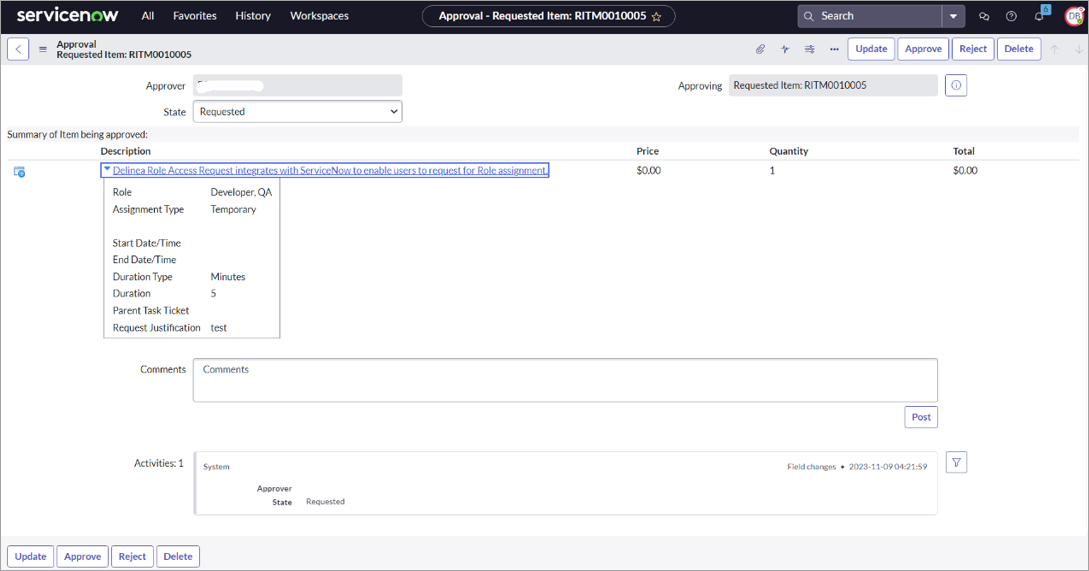The image size is (1089, 571).
Task: Expand the search scope dropdown arrow
Action: 954,16
